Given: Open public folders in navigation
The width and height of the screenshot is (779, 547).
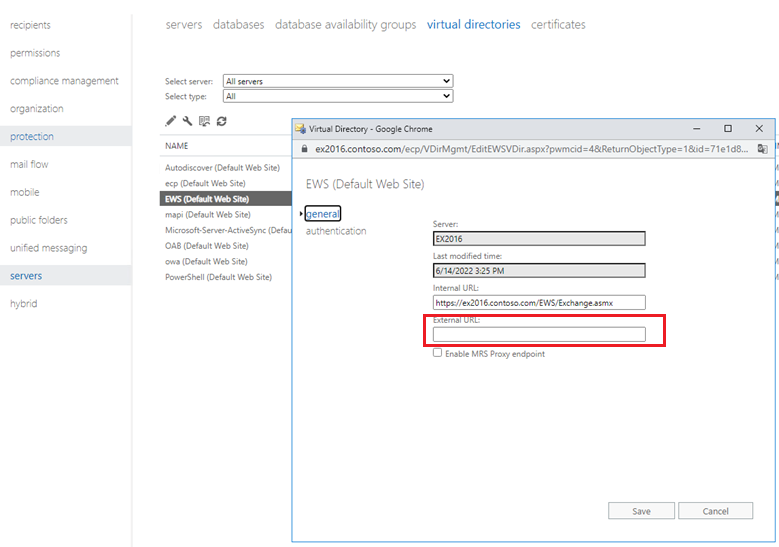Looking at the screenshot, I should coord(39,220).
